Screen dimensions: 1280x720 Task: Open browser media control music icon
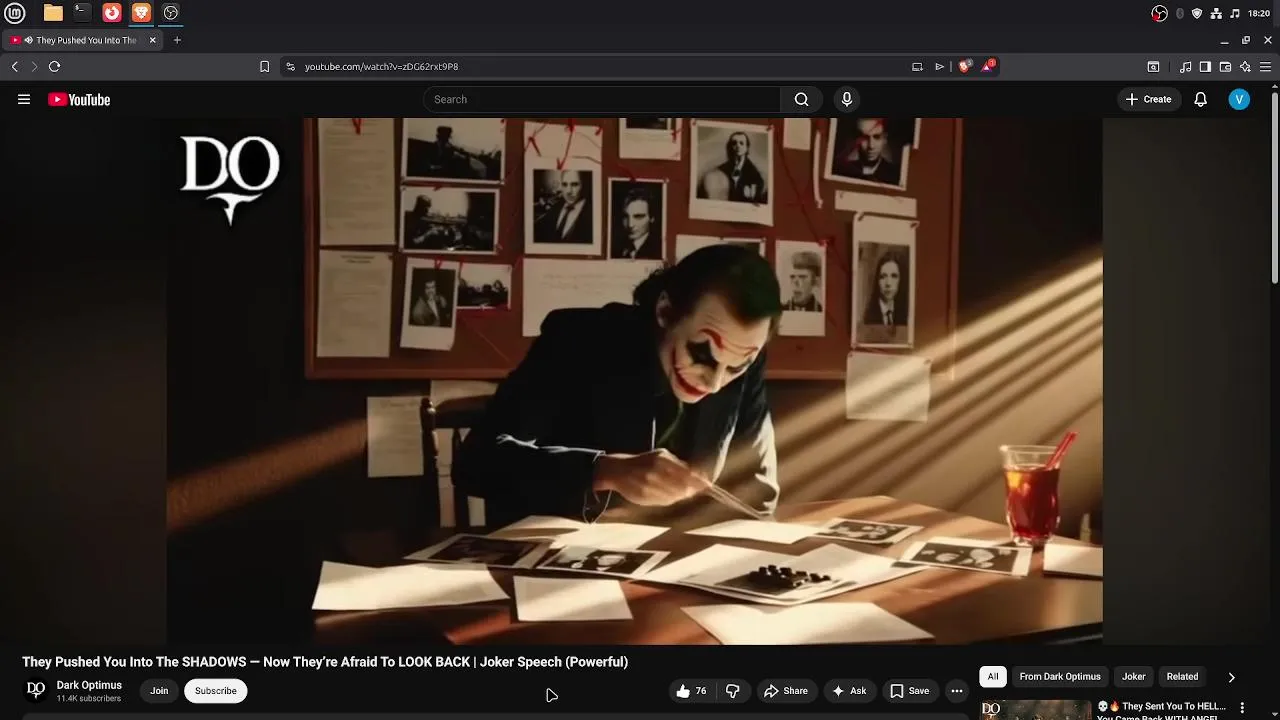pyautogui.click(x=1185, y=66)
